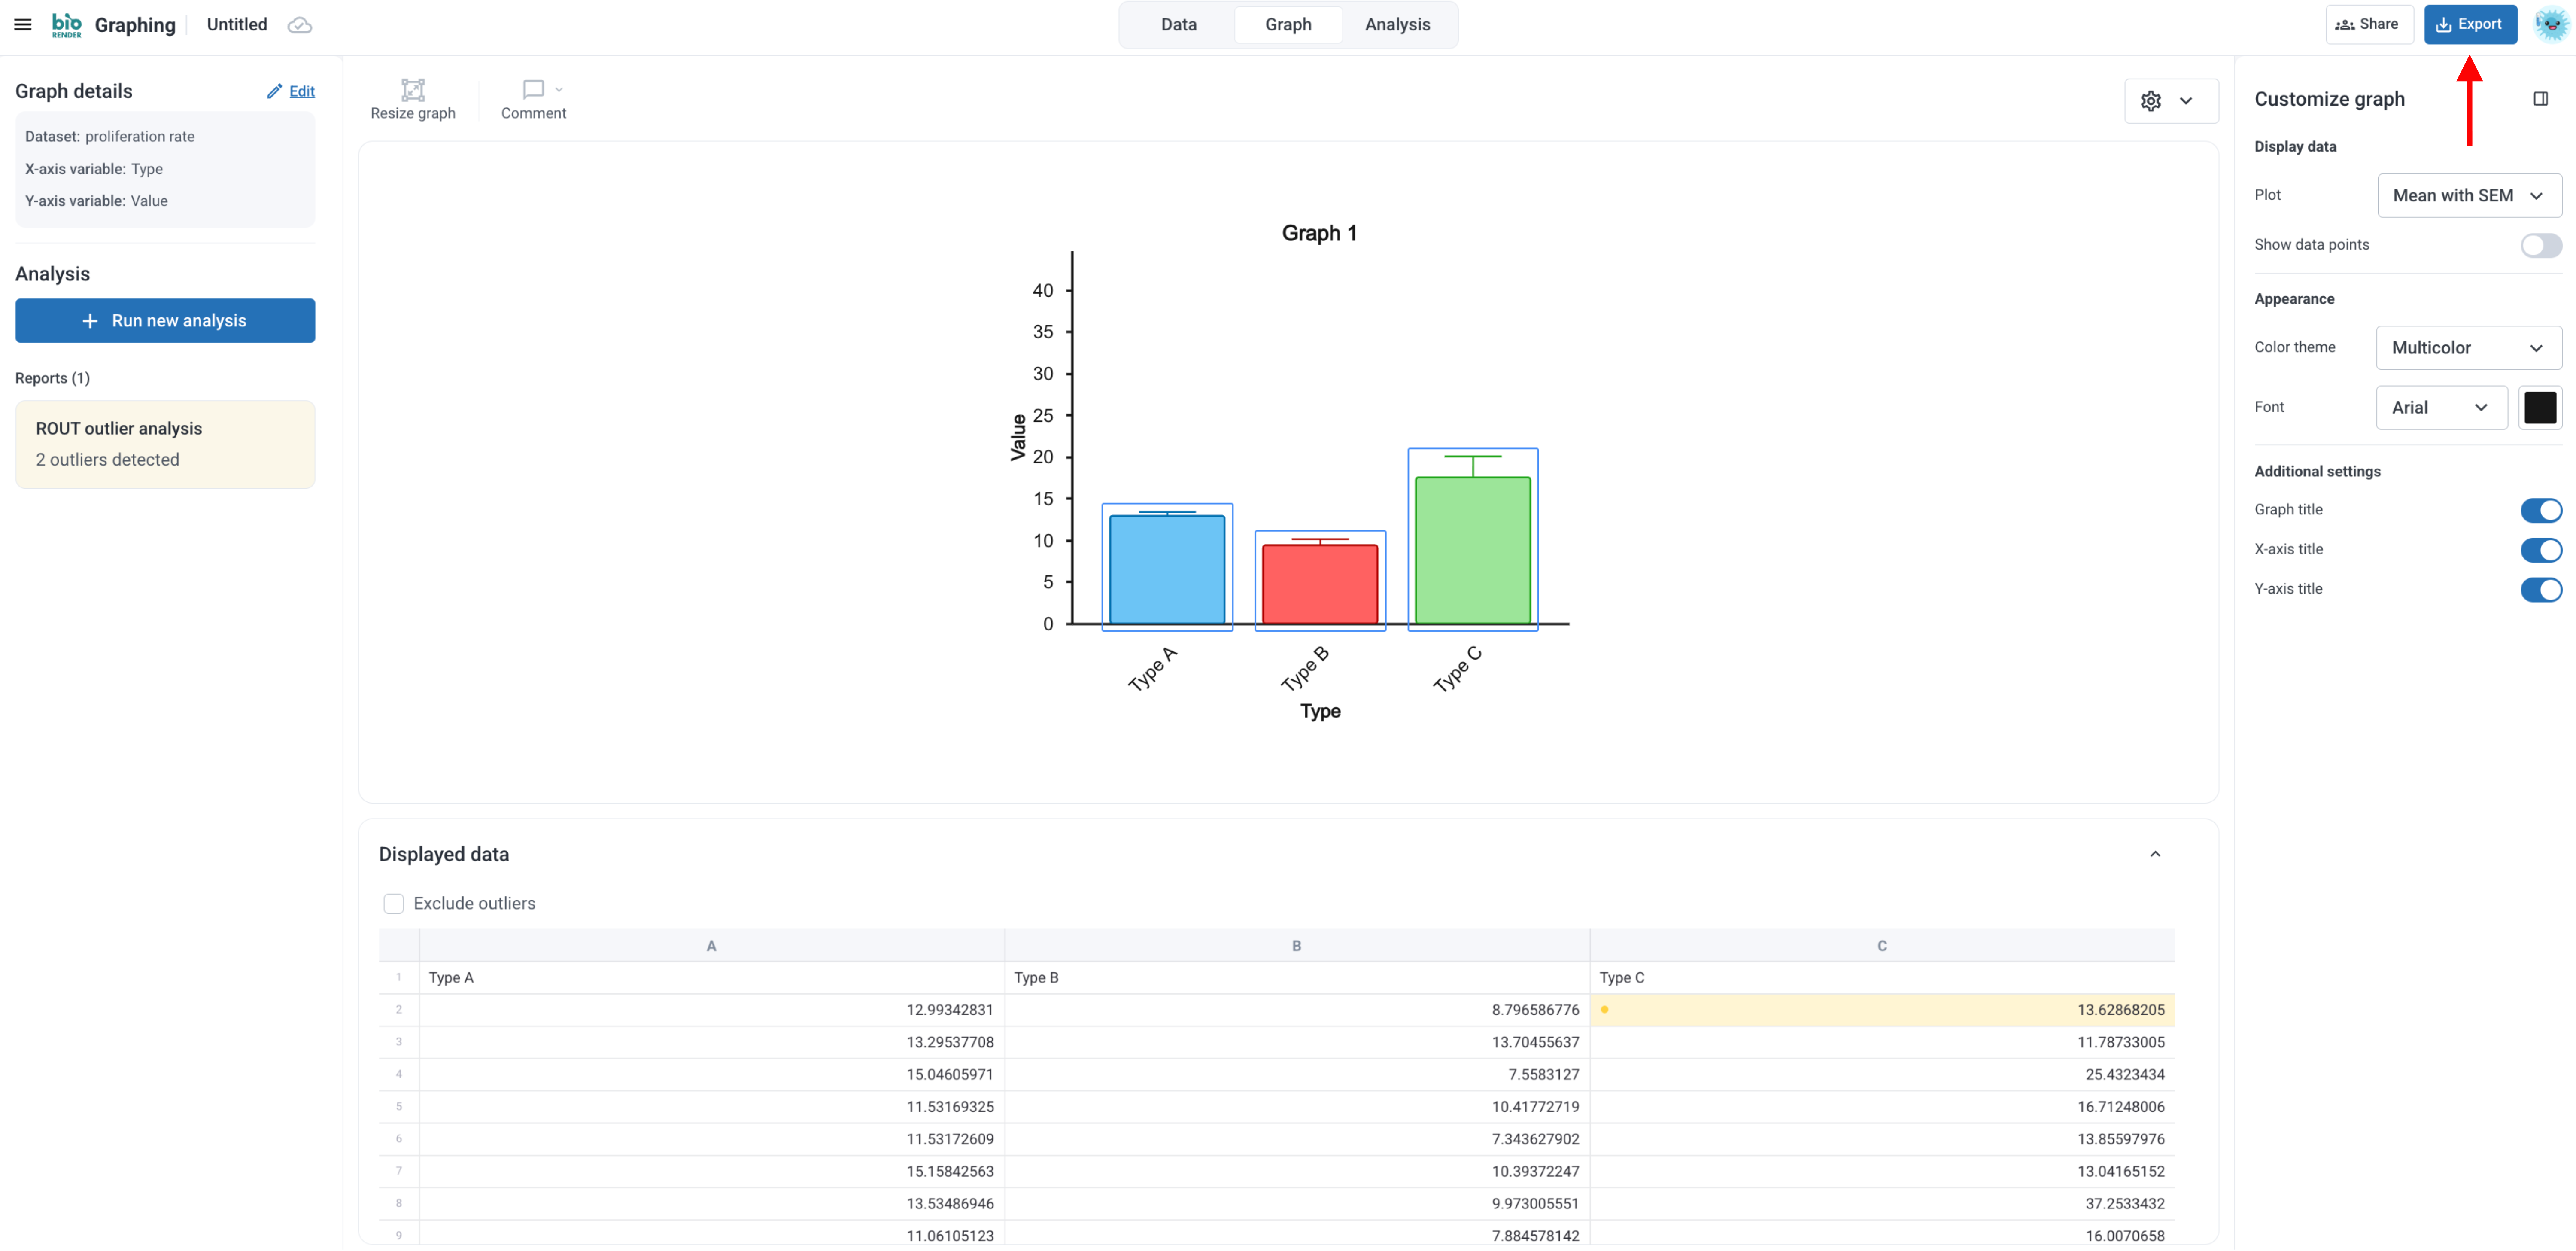Click the Untitled file name
Viewport: 2576px width, 1251px height.
click(237, 25)
